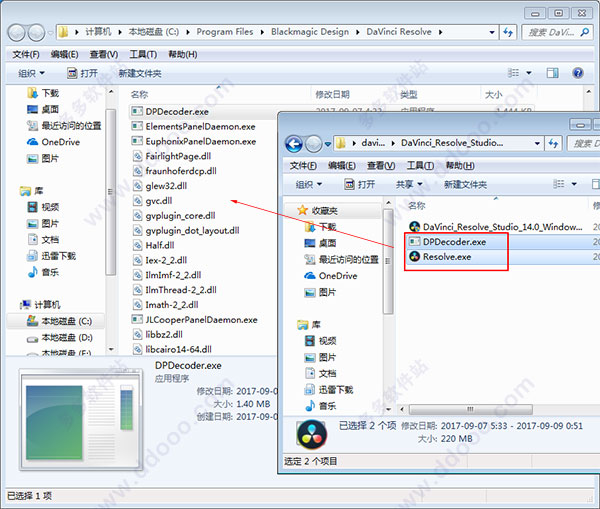Open 编辑(E) menu in the rear window
Viewport: 600px width, 509px height.
click(65, 55)
